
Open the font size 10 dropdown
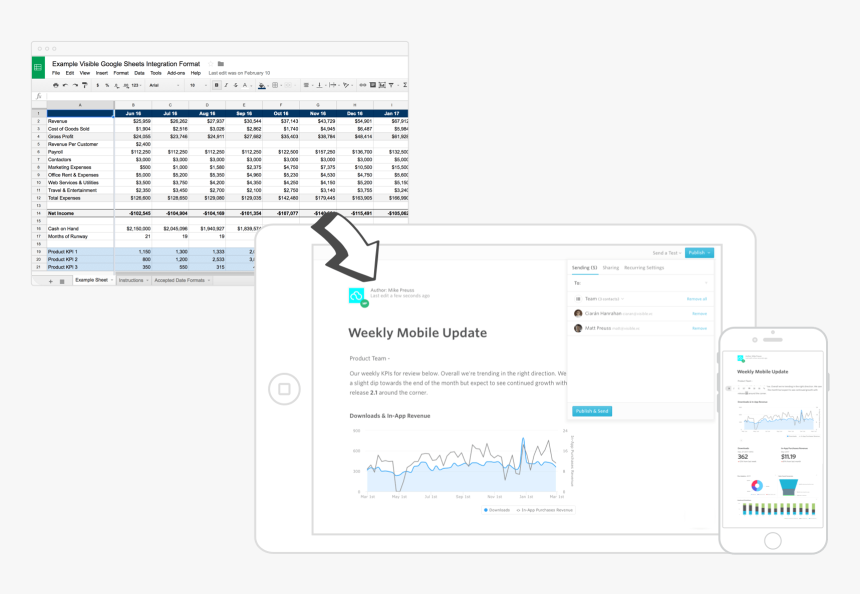point(198,85)
